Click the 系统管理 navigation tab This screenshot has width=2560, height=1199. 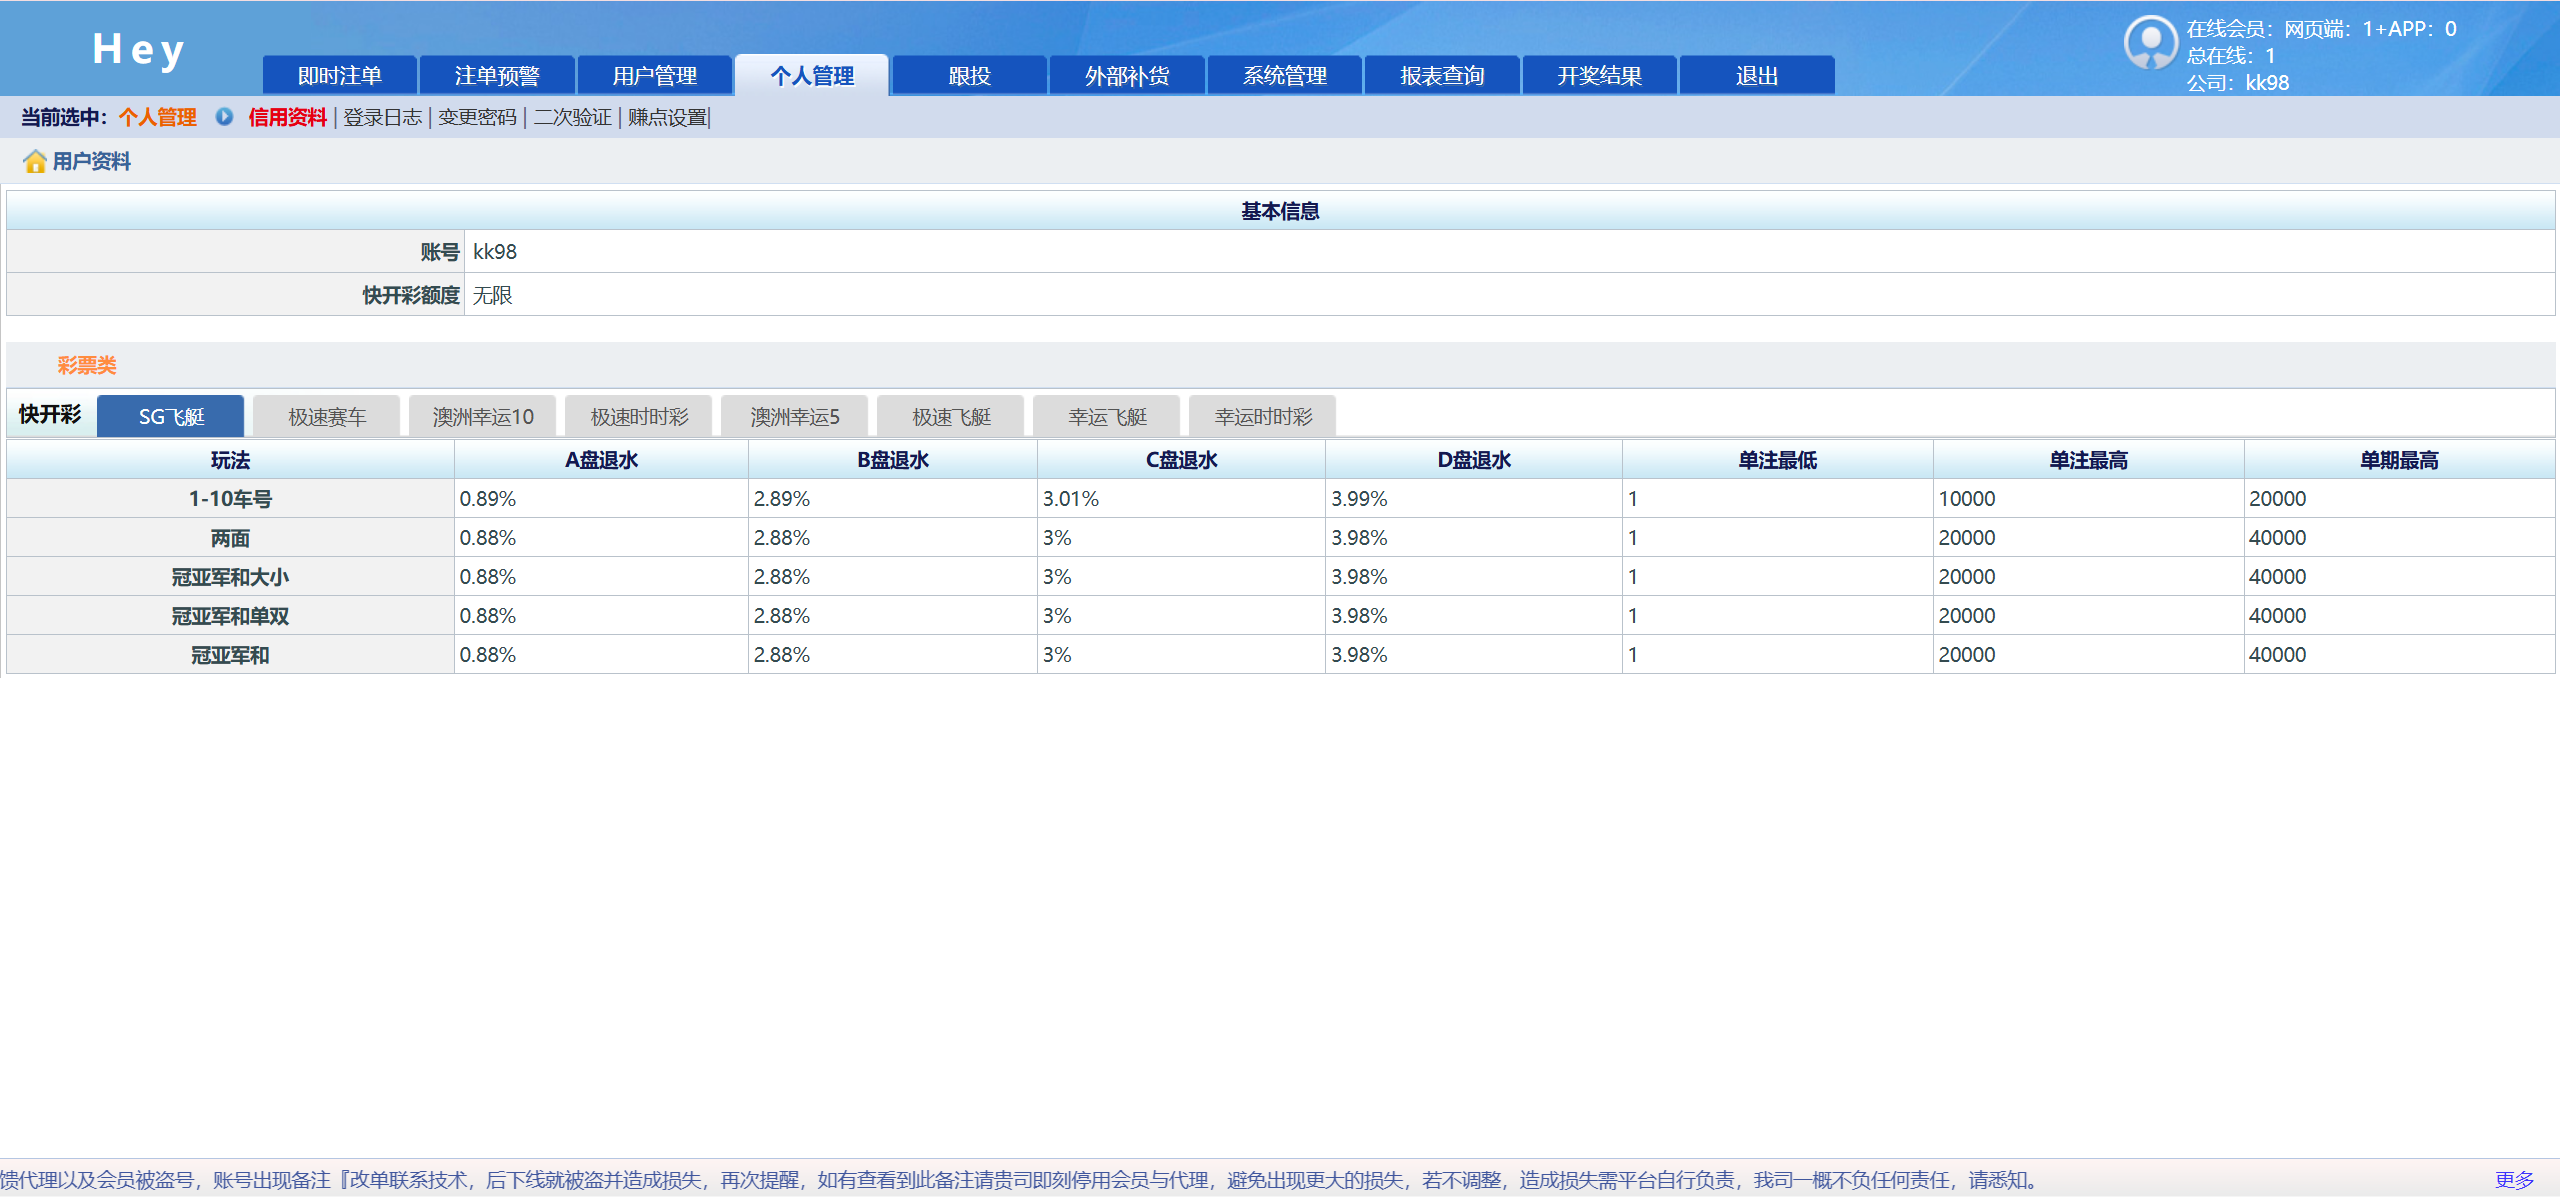(1284, 76)
